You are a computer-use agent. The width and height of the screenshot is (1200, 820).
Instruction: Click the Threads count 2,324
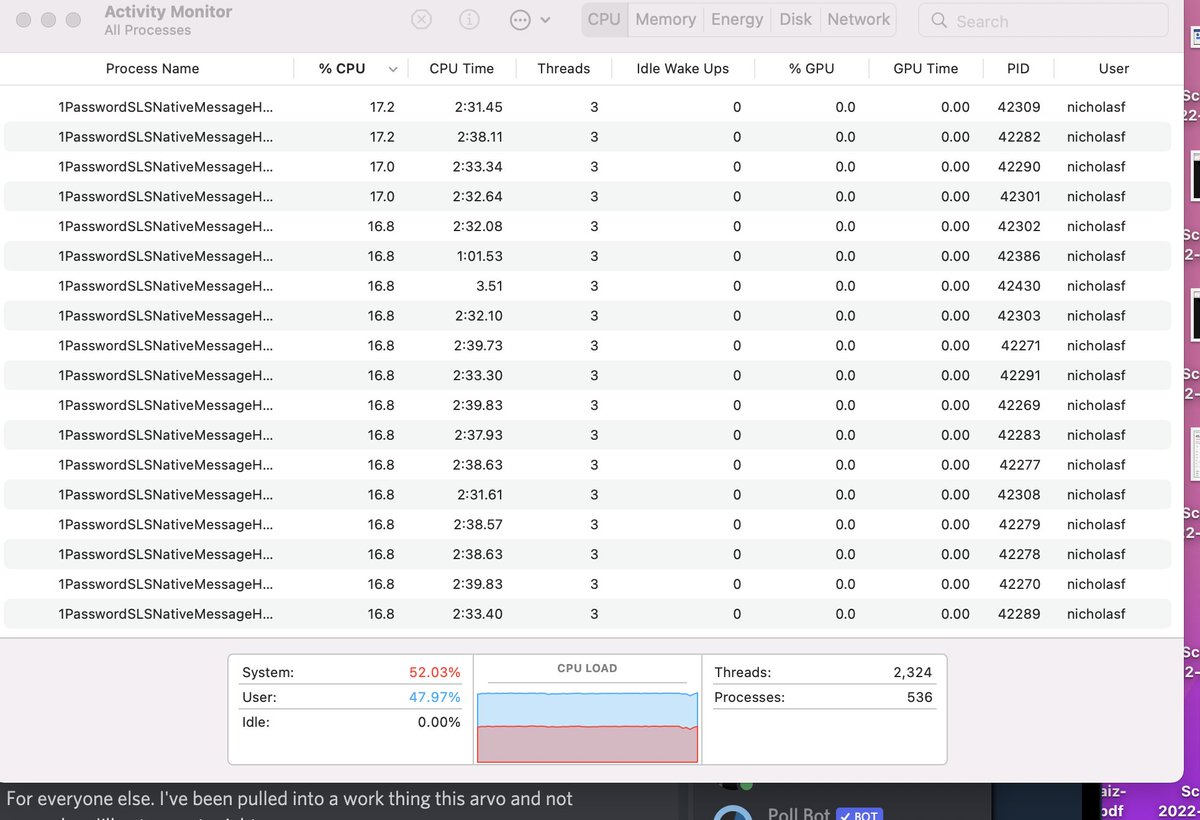(x=912, y=673)
